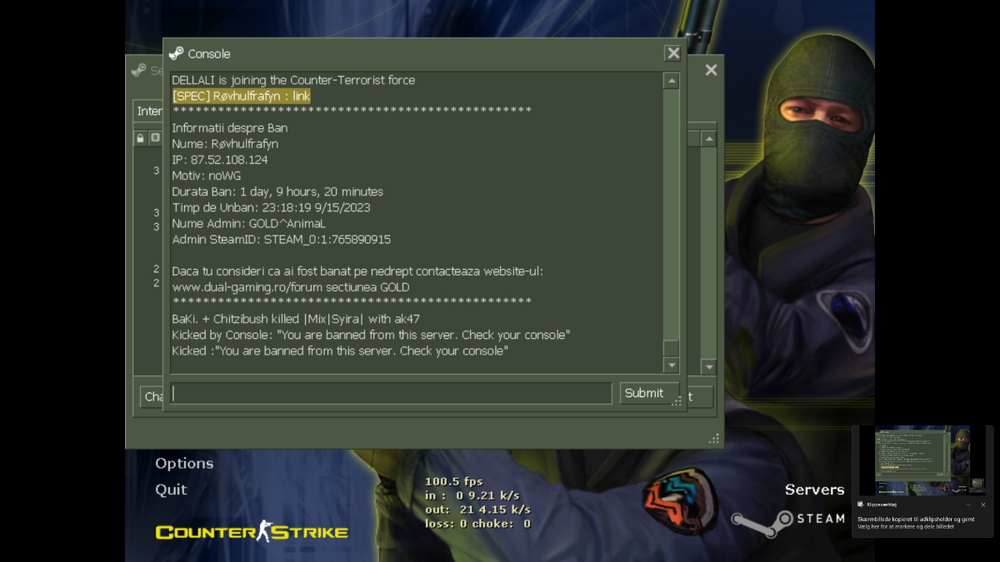This screenshot has height=562, width=1000.
Task: Click the "IP: 87.52.108.124" line
Action: point(219,159)
